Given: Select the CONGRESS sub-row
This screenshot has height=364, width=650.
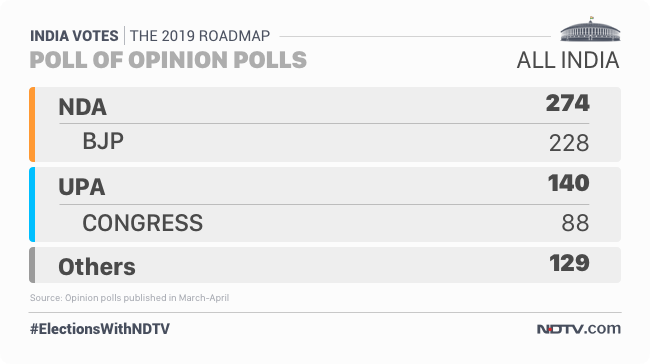Looking at the screenshot, I should pos(324,223).
